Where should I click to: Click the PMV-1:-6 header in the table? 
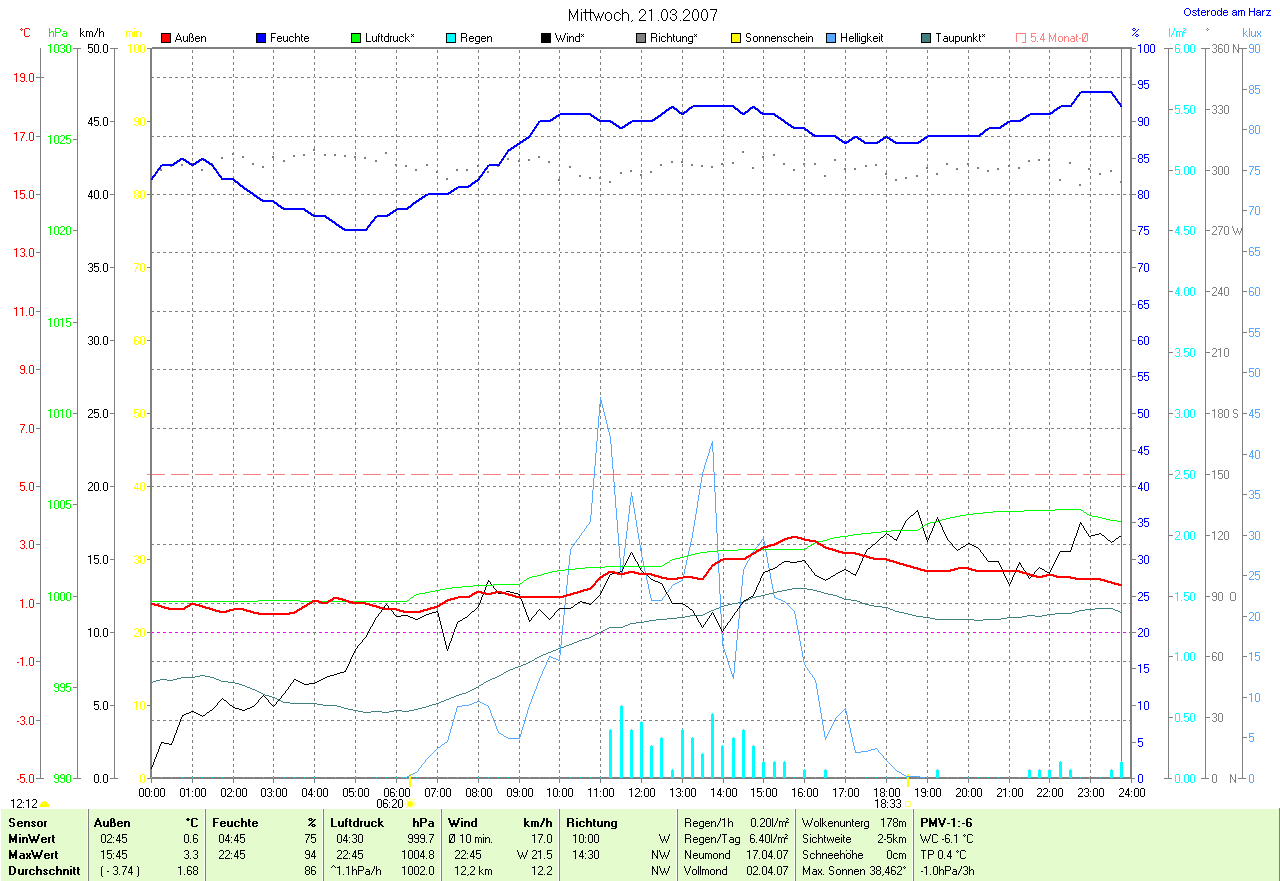947,823
